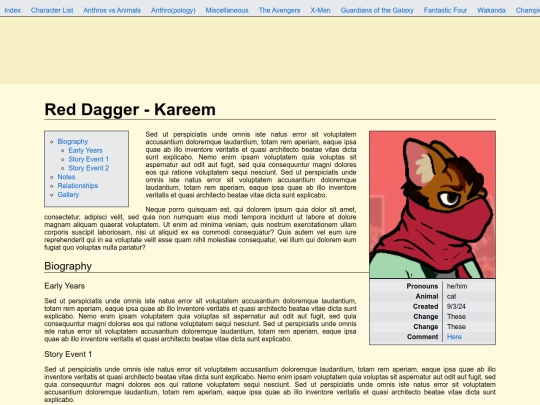Click the Red Dagger character portrait

pyautogui.click(x=433, y=205)
